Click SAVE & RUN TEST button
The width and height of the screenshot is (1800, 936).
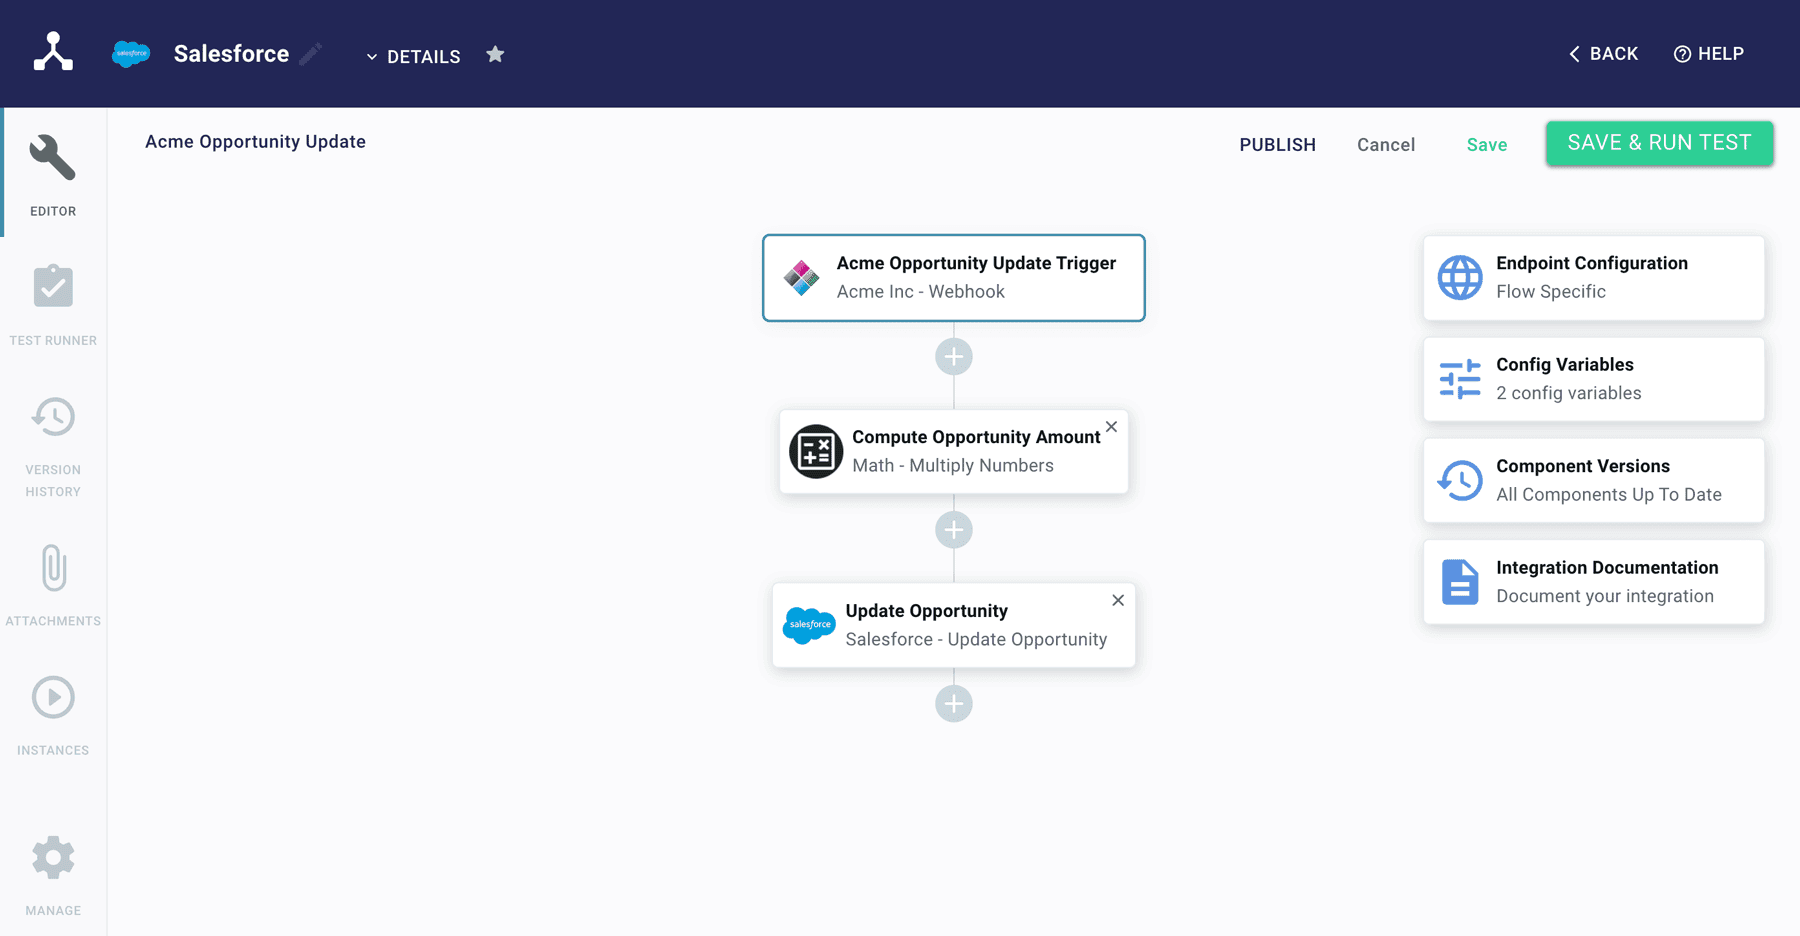point(1659,143)
